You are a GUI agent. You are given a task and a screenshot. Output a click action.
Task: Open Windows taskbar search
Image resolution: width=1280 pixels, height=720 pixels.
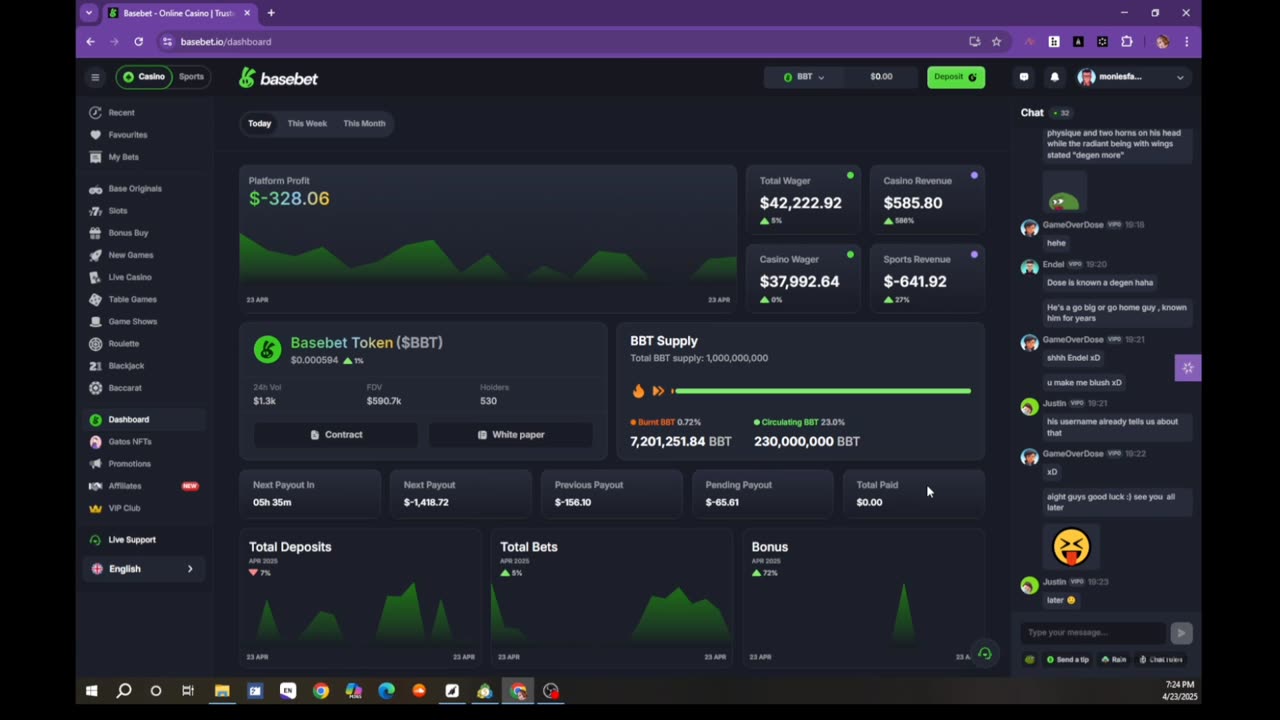(x=124, y=691)
